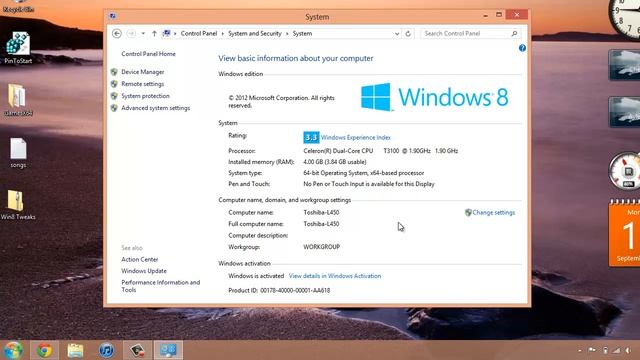
Task: Select the zipped folder above songs
Action: tap(18, 100)
